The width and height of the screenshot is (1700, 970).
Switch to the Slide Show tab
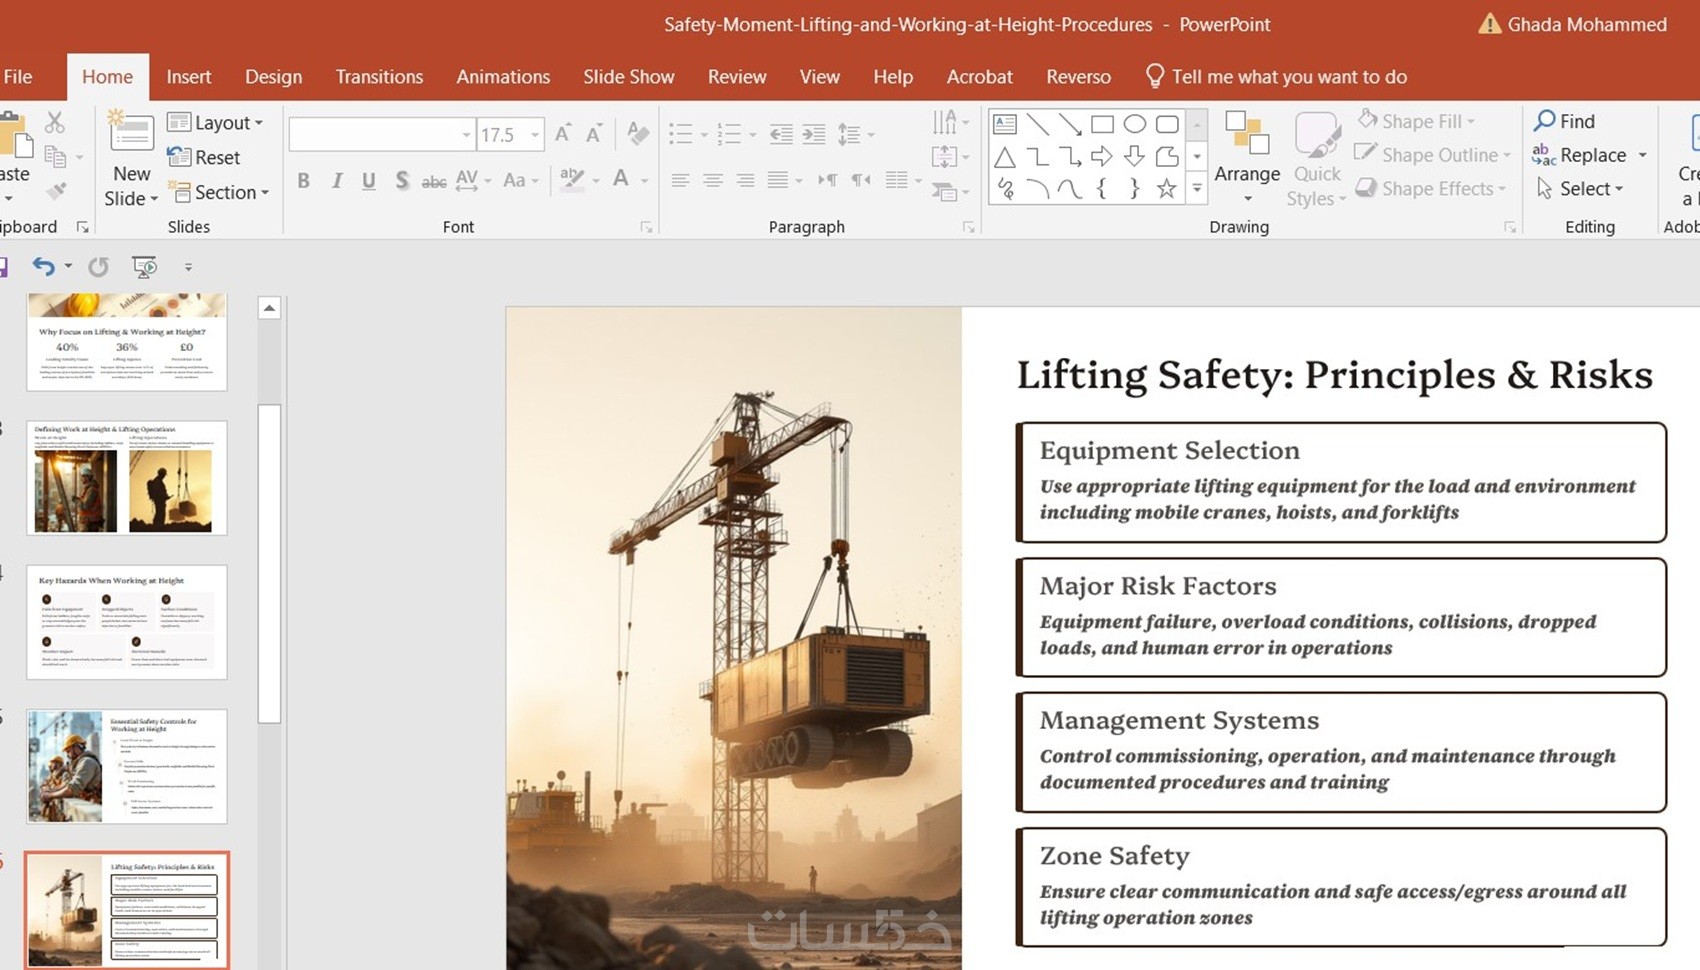pyautogui.click(x=628, y=76)
